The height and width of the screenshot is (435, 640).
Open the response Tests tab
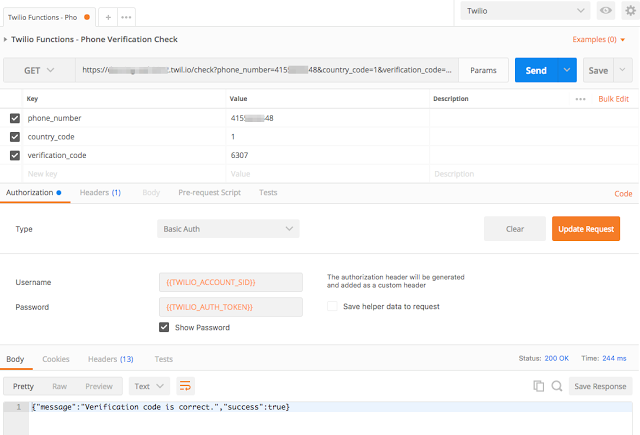(164, 359)
